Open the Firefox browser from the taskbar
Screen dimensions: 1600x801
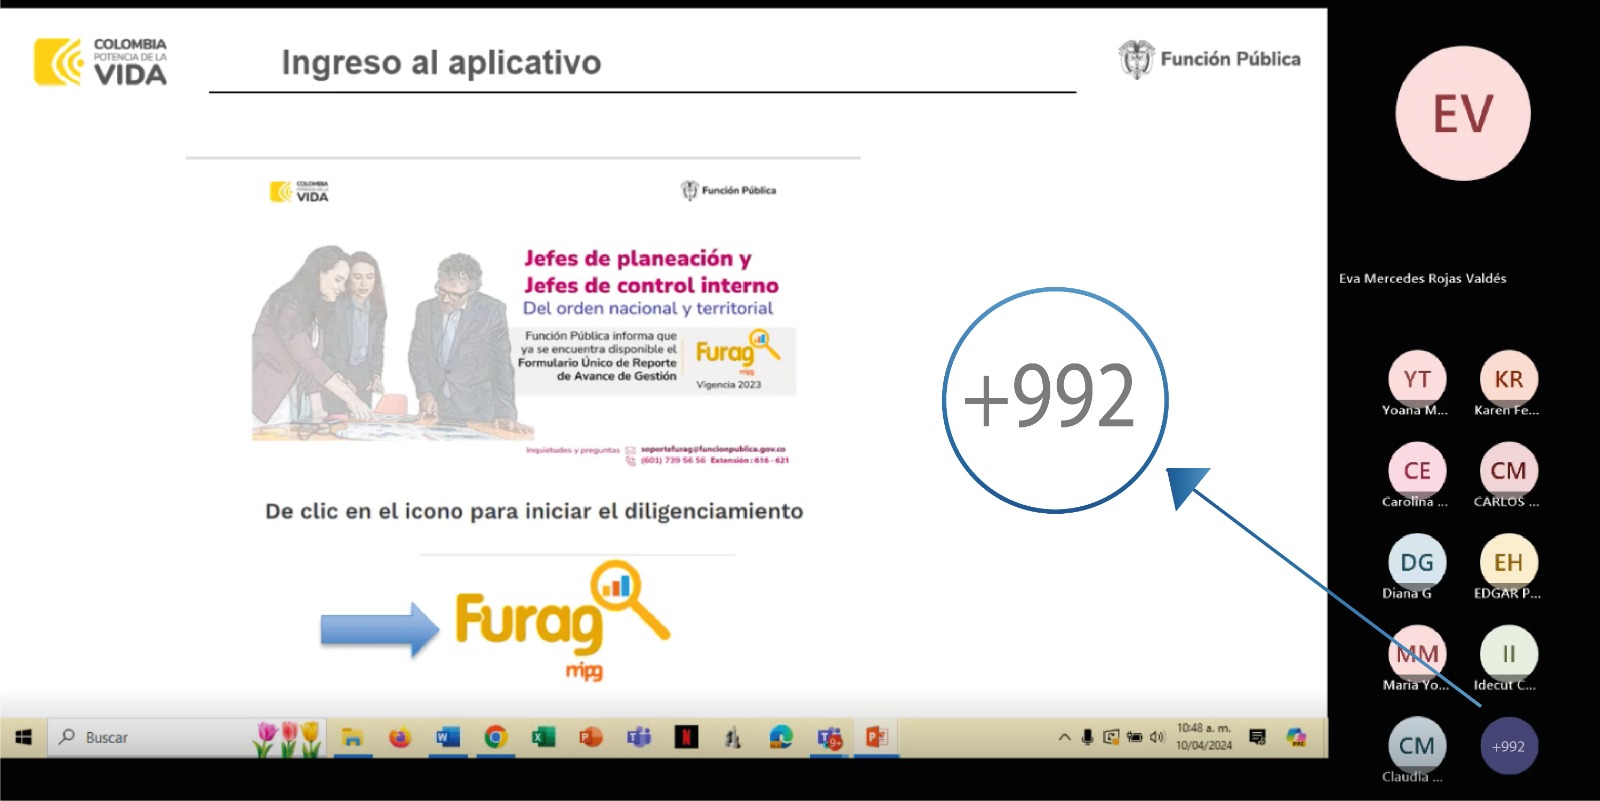400,738
